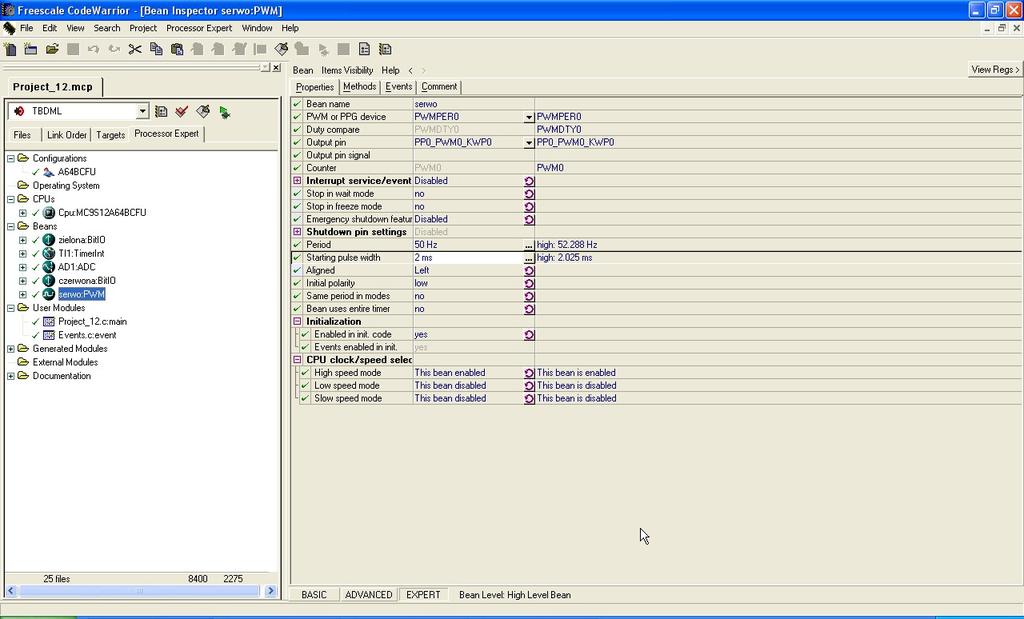
Task: Expand the Shutdown pin settings group
Action: (x=297, y=232)
